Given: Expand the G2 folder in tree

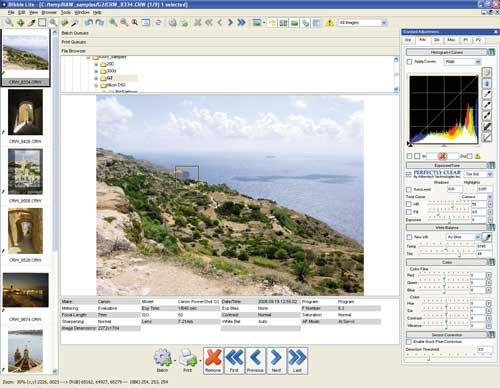Looking at the screenshot, I should coord(96,78).
